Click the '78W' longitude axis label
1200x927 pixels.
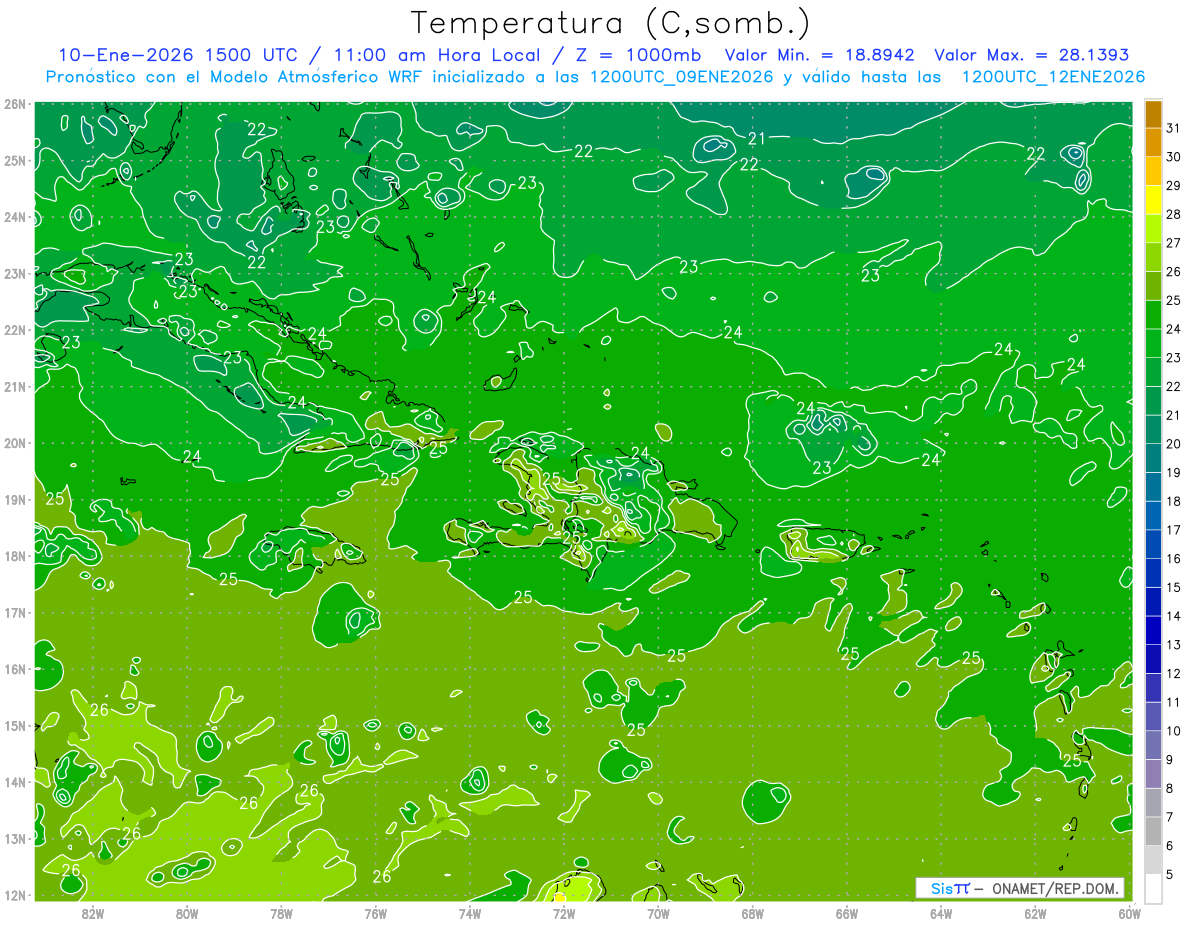pyautogui.click(x=281, y=913)
